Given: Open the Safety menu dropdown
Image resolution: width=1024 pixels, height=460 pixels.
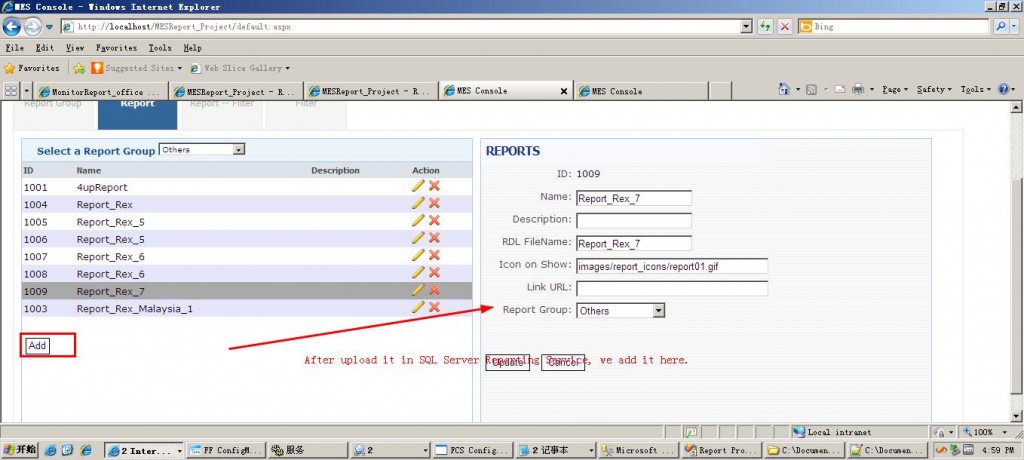Looking at the screenshot, I should [934, 90].
